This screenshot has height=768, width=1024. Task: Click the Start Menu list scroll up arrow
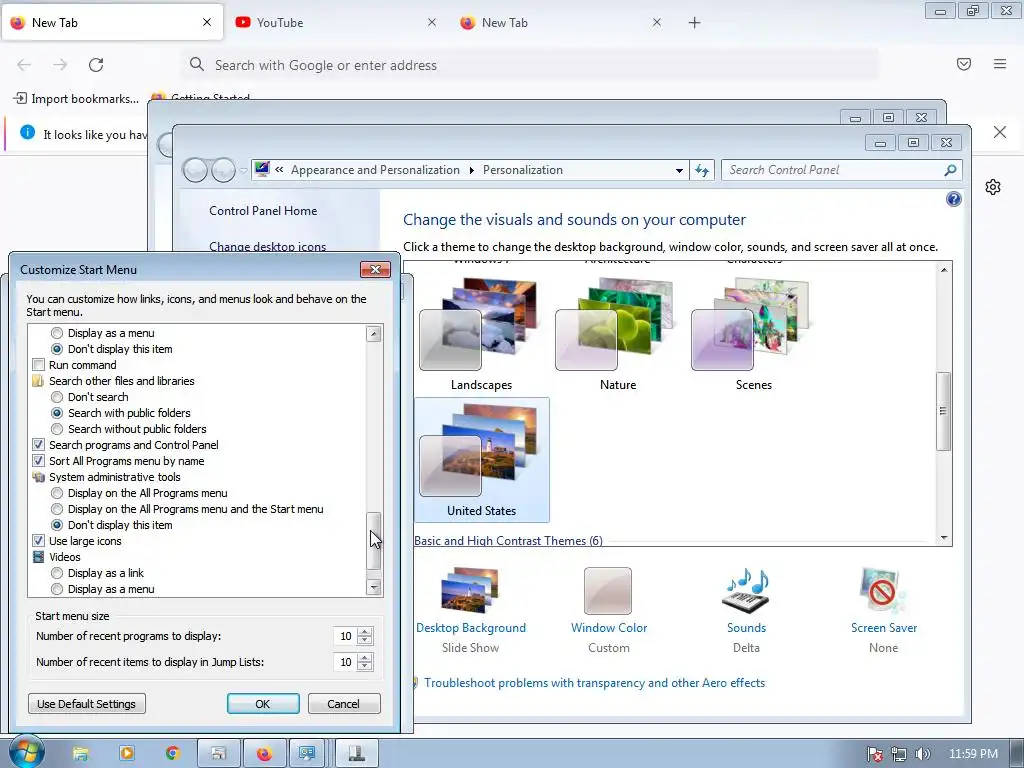tap(374, 334)
